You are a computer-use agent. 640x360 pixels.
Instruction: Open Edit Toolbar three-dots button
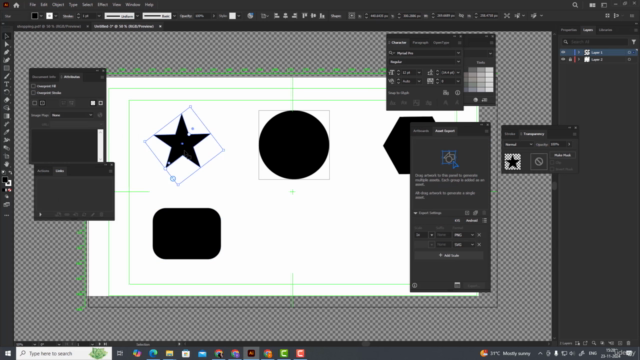(7, 215)
